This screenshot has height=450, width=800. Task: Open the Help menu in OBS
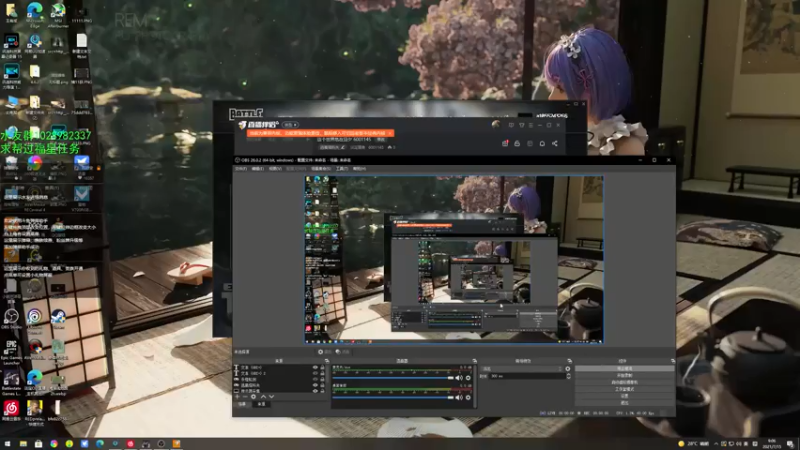[359, 169]
